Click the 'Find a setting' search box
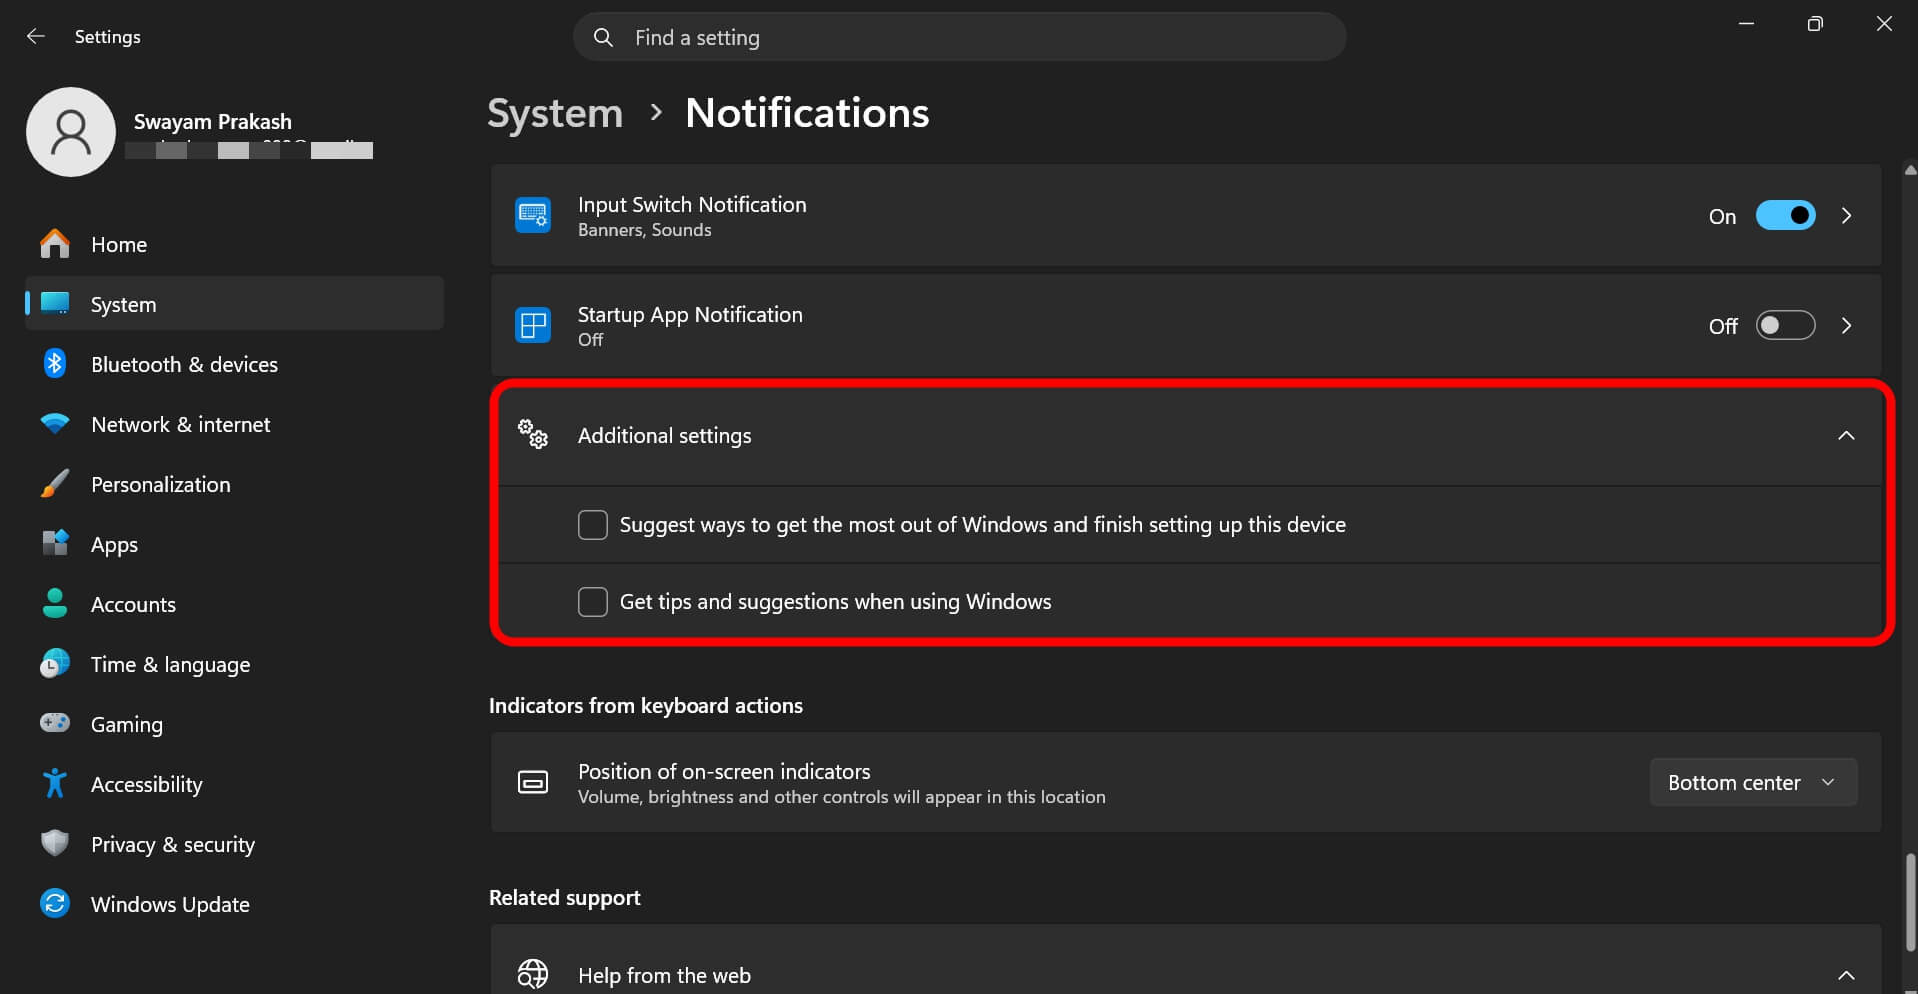 coord(958,37)
